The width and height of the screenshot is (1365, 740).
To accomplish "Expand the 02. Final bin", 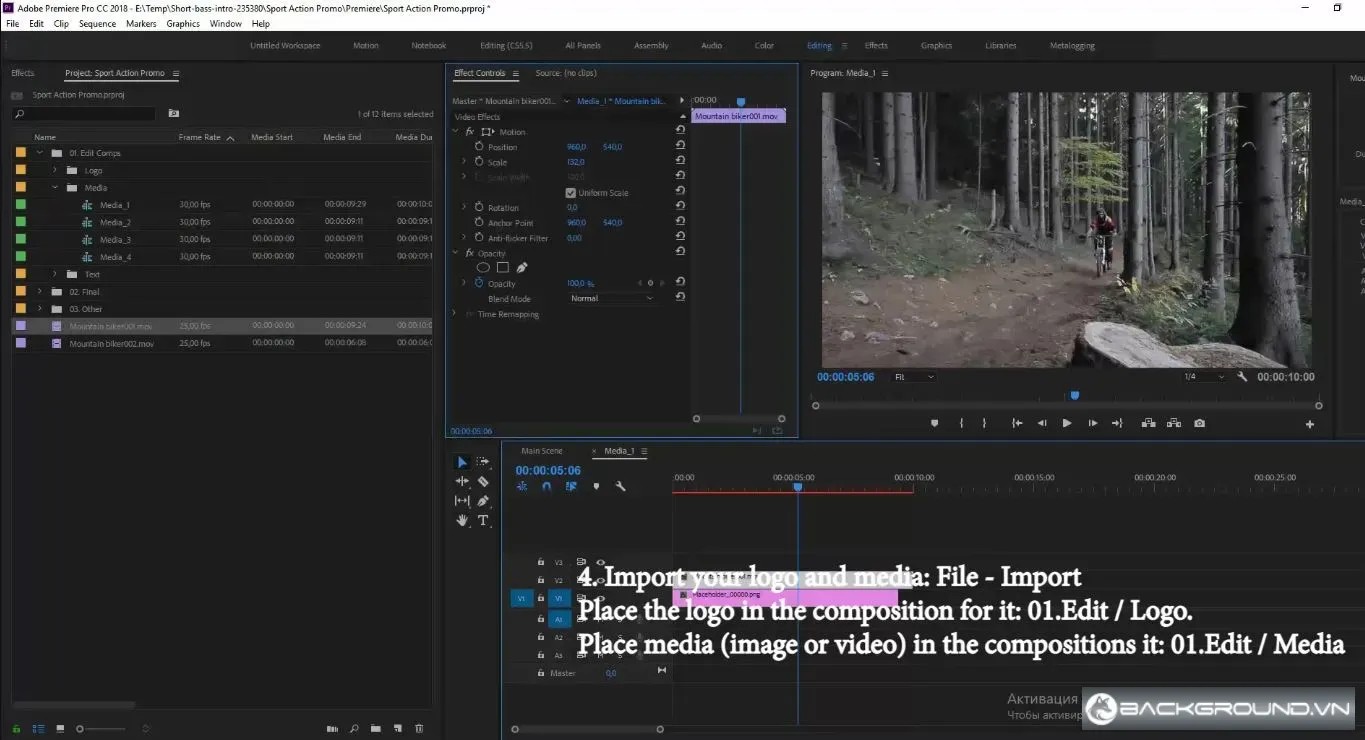I will pyautogui.click(x=40, y=291).
